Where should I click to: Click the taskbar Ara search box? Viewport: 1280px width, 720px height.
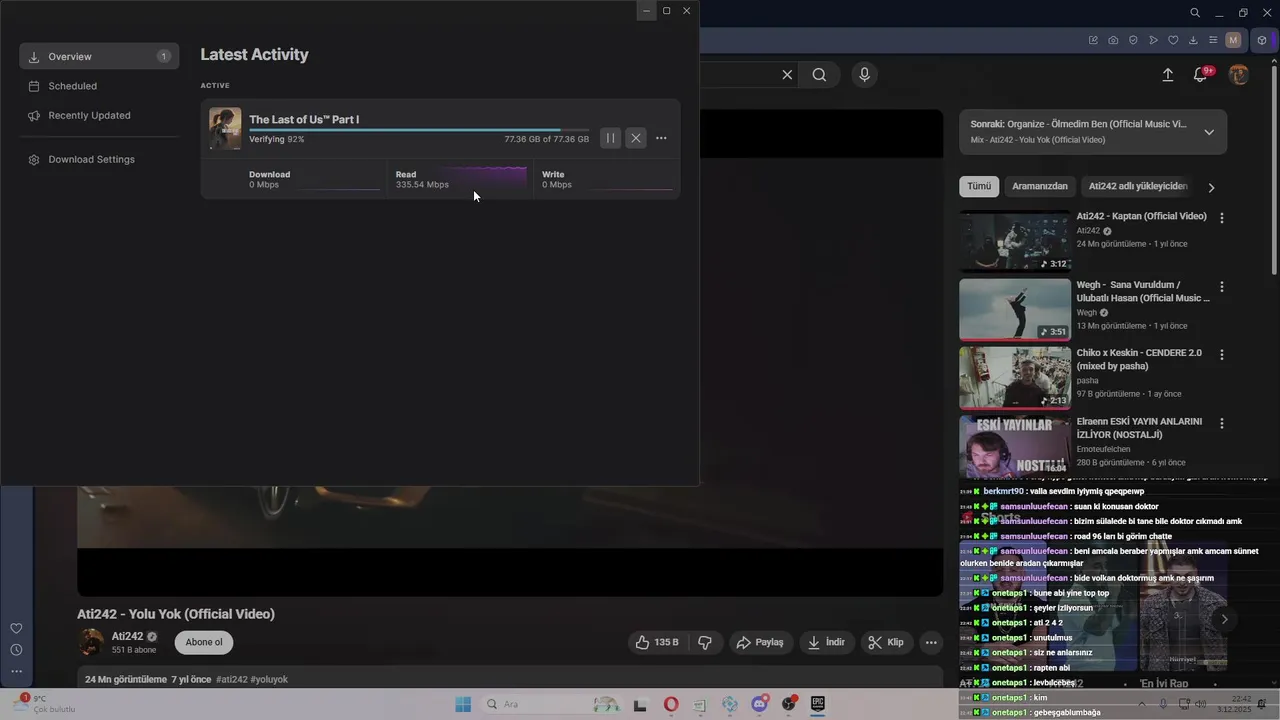[x=550, y=704]
